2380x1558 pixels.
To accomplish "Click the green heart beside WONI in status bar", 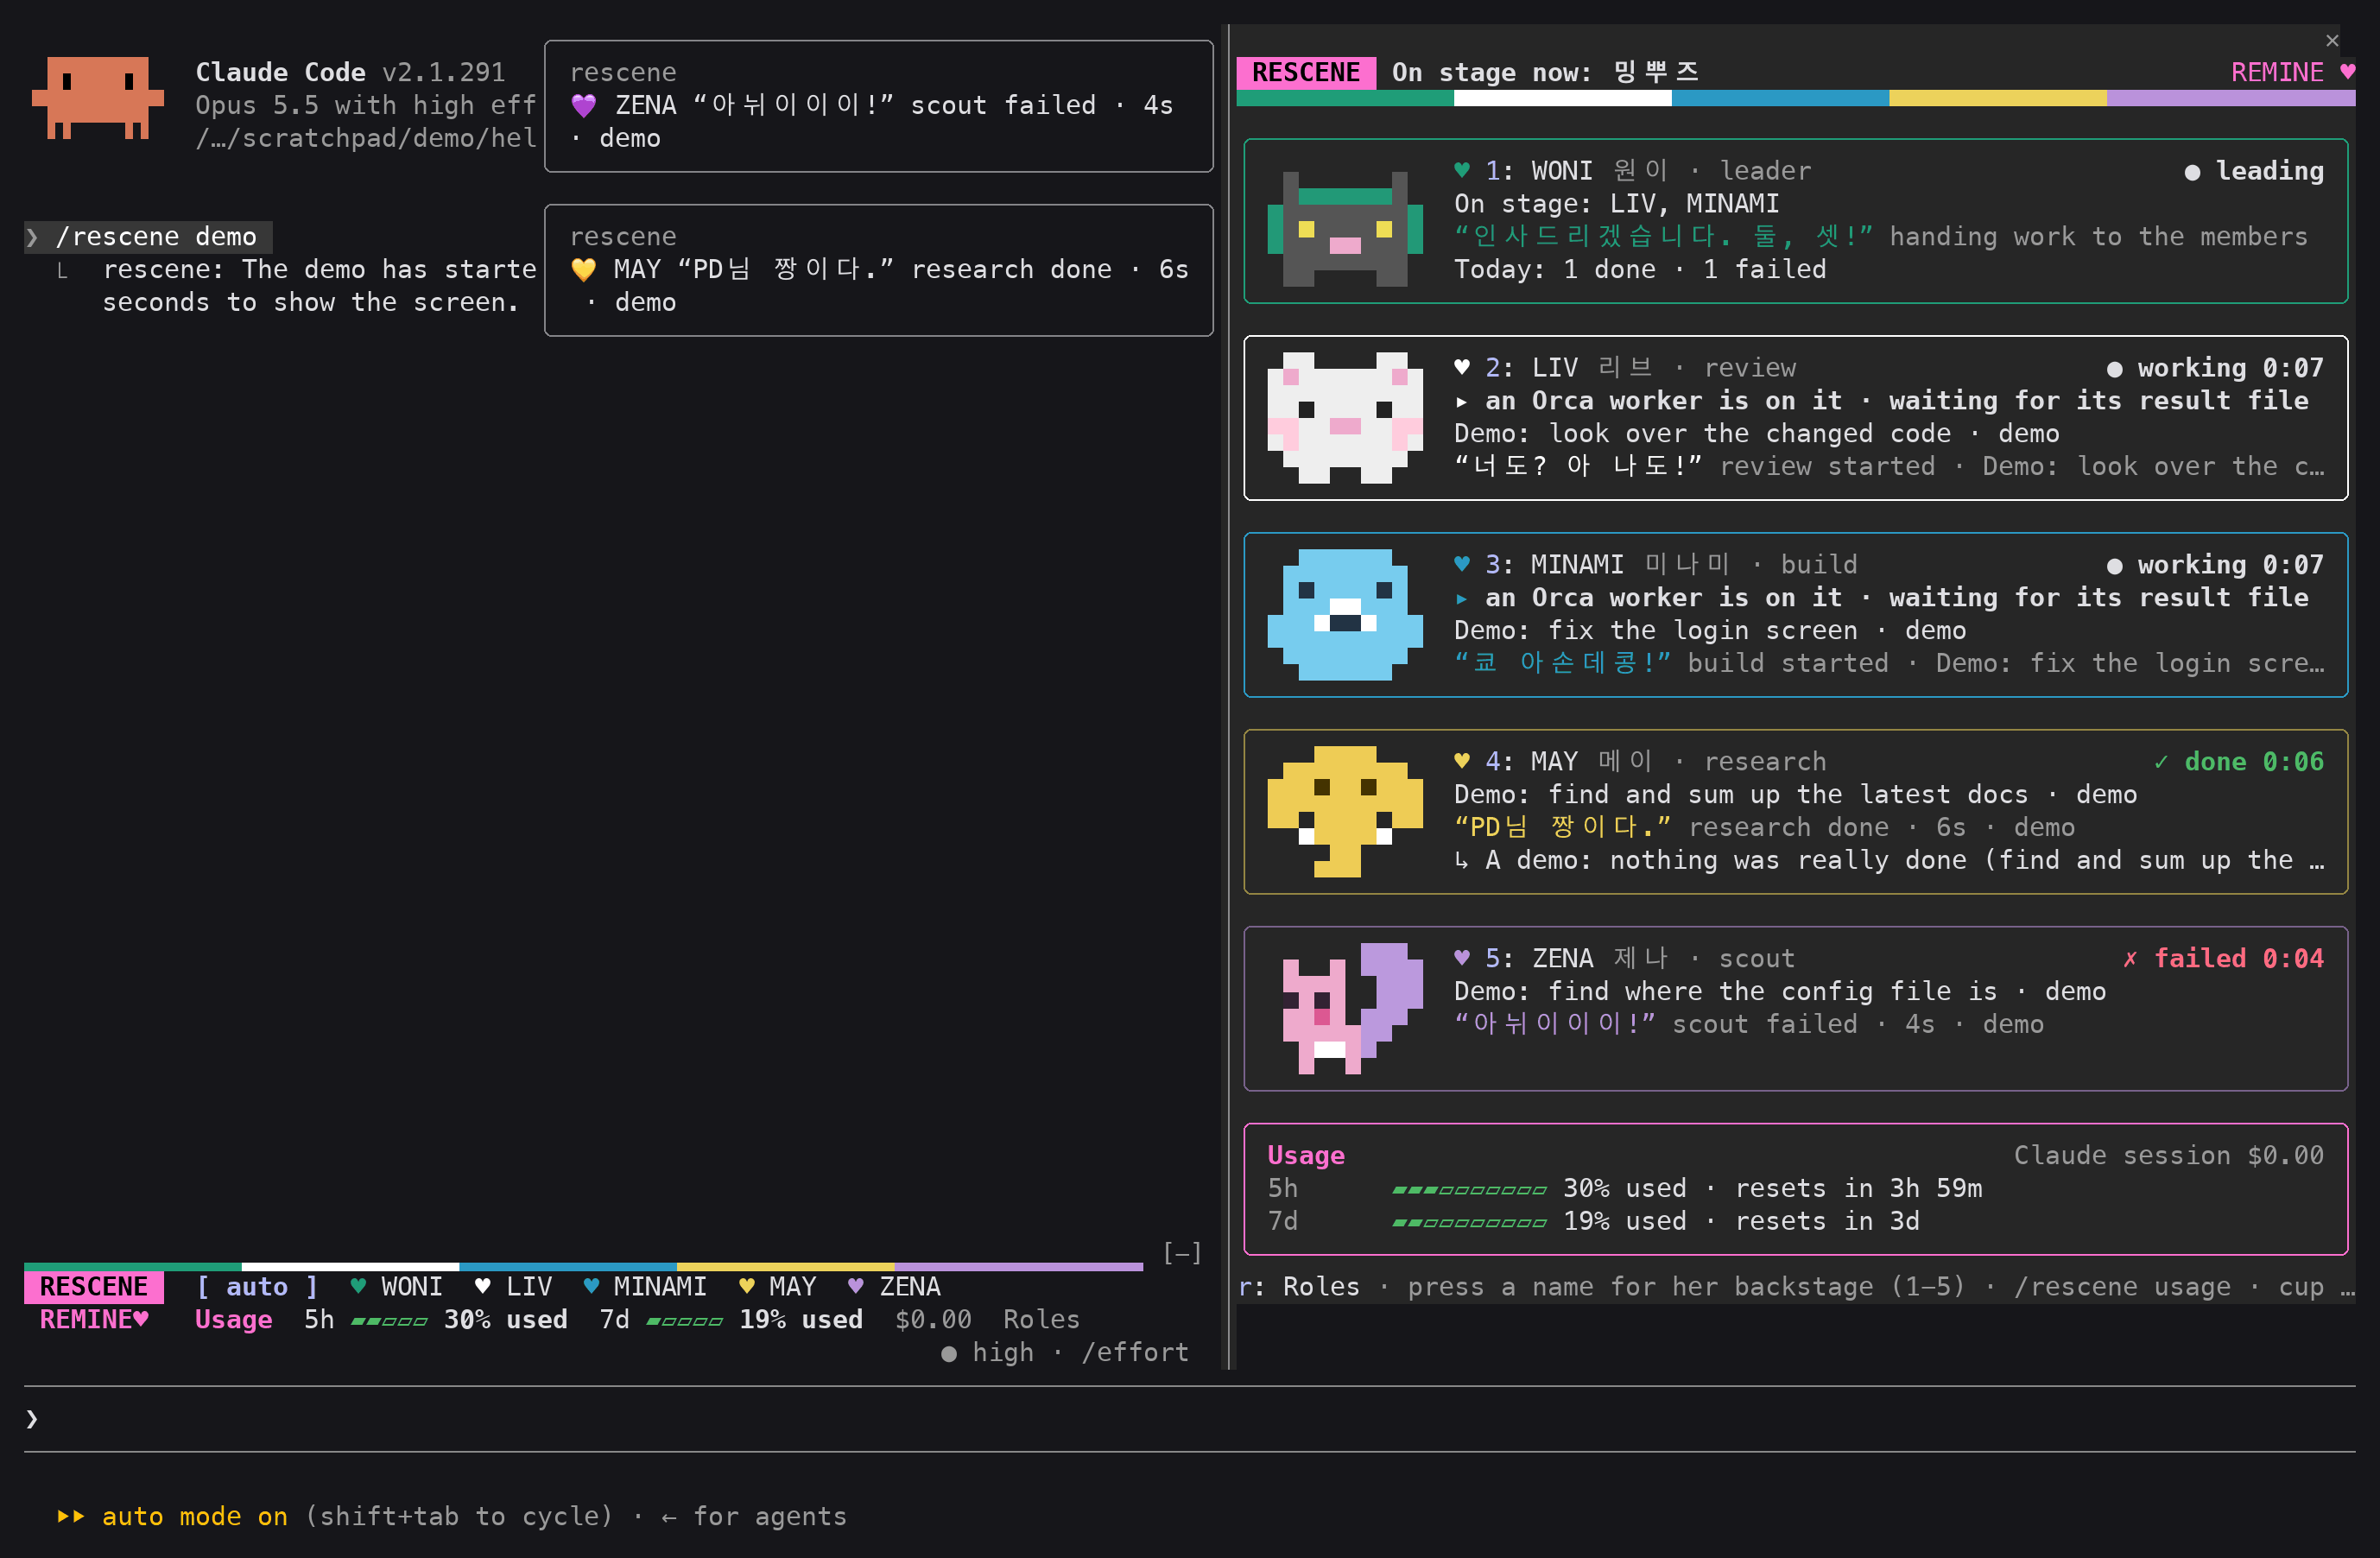I will 358,1286.
